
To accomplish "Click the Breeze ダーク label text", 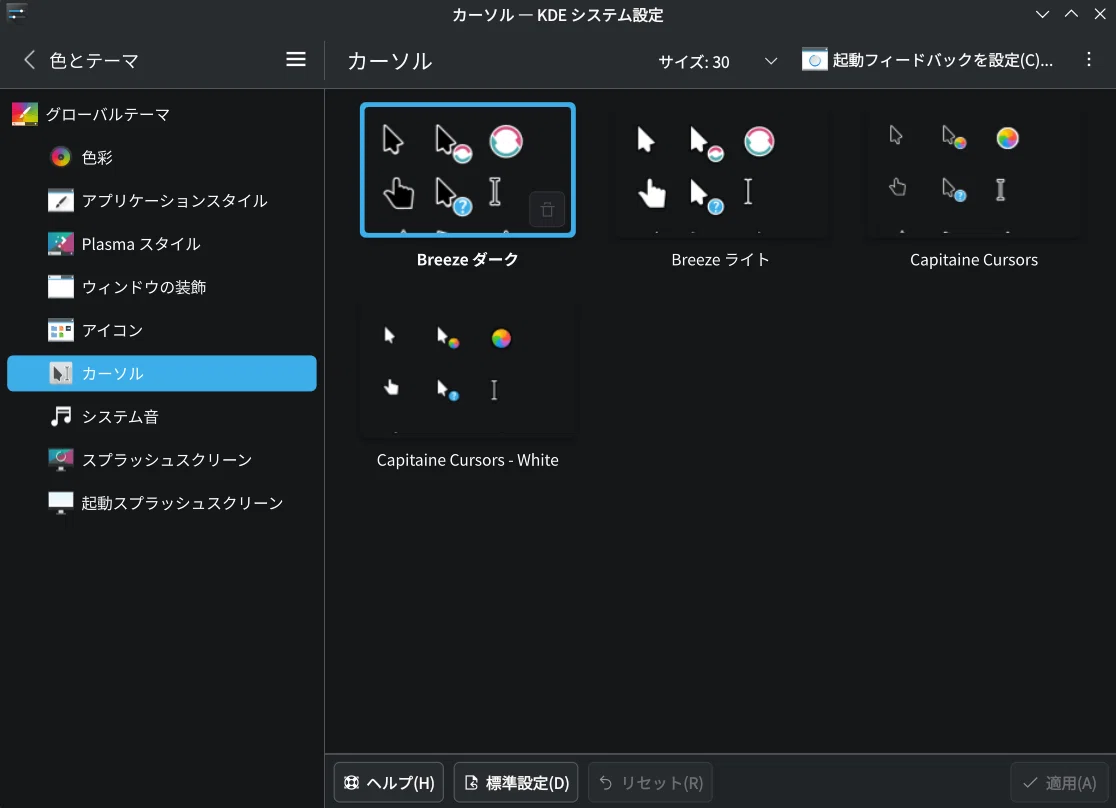I will [x=468, y=259].
